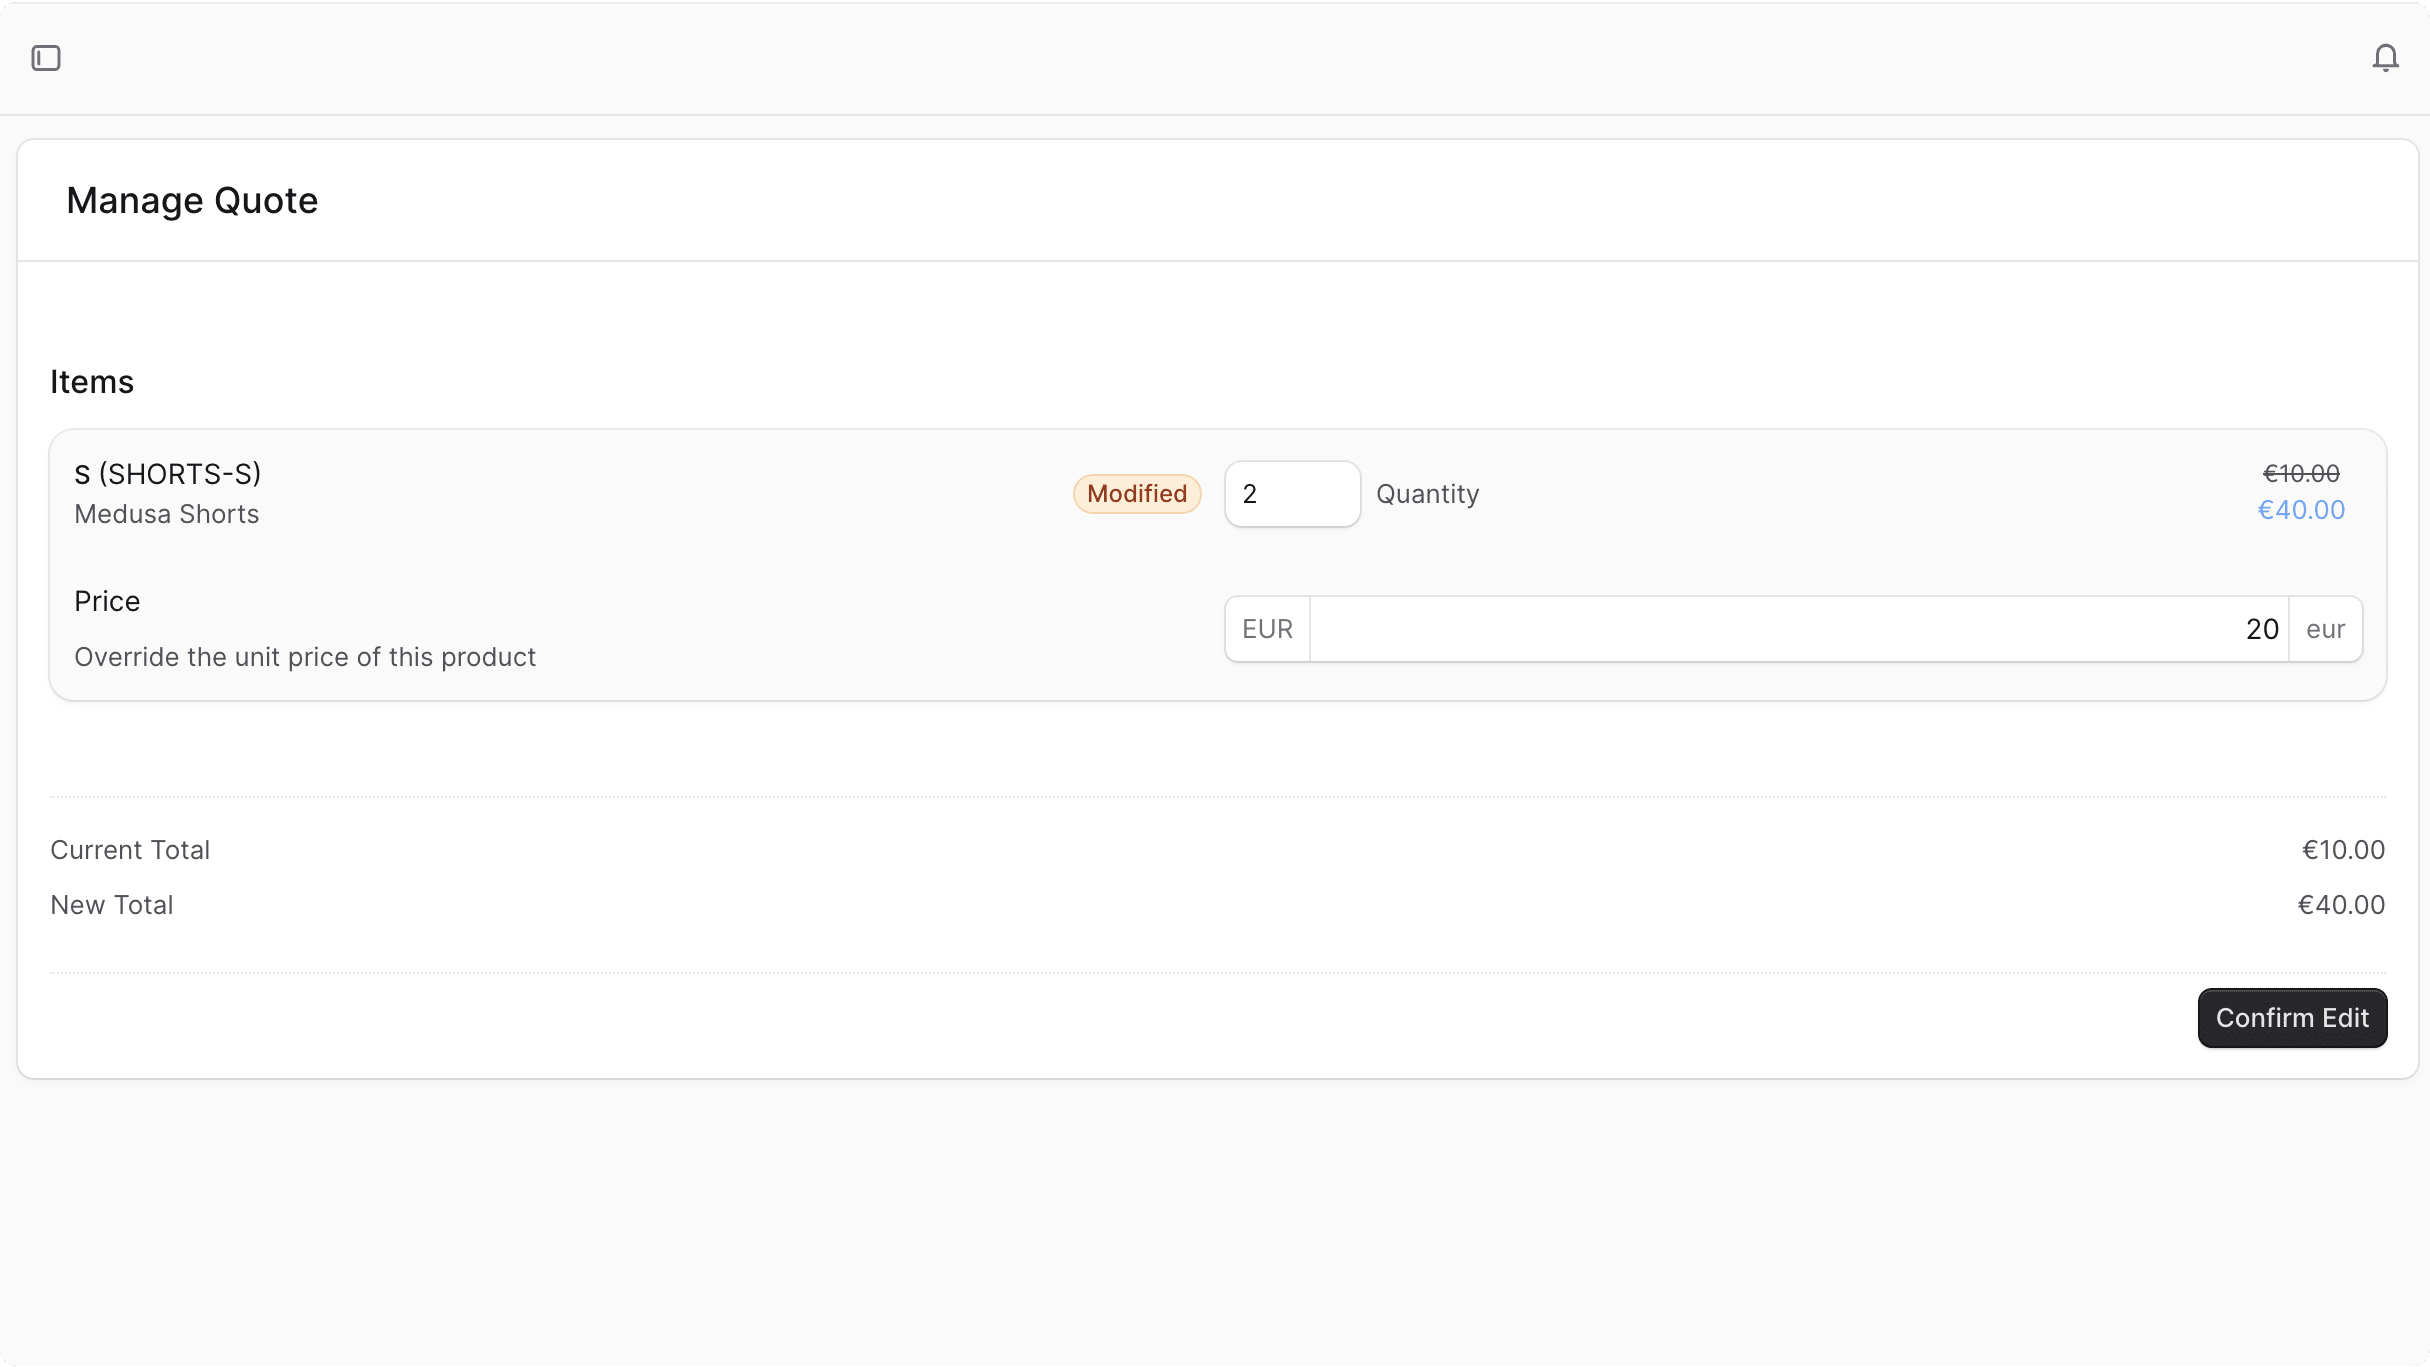Image resolution: width=2430 pixels, height=1367 pixels.
Task: Select the new €40.00 item price
Action: (2301, 509)
